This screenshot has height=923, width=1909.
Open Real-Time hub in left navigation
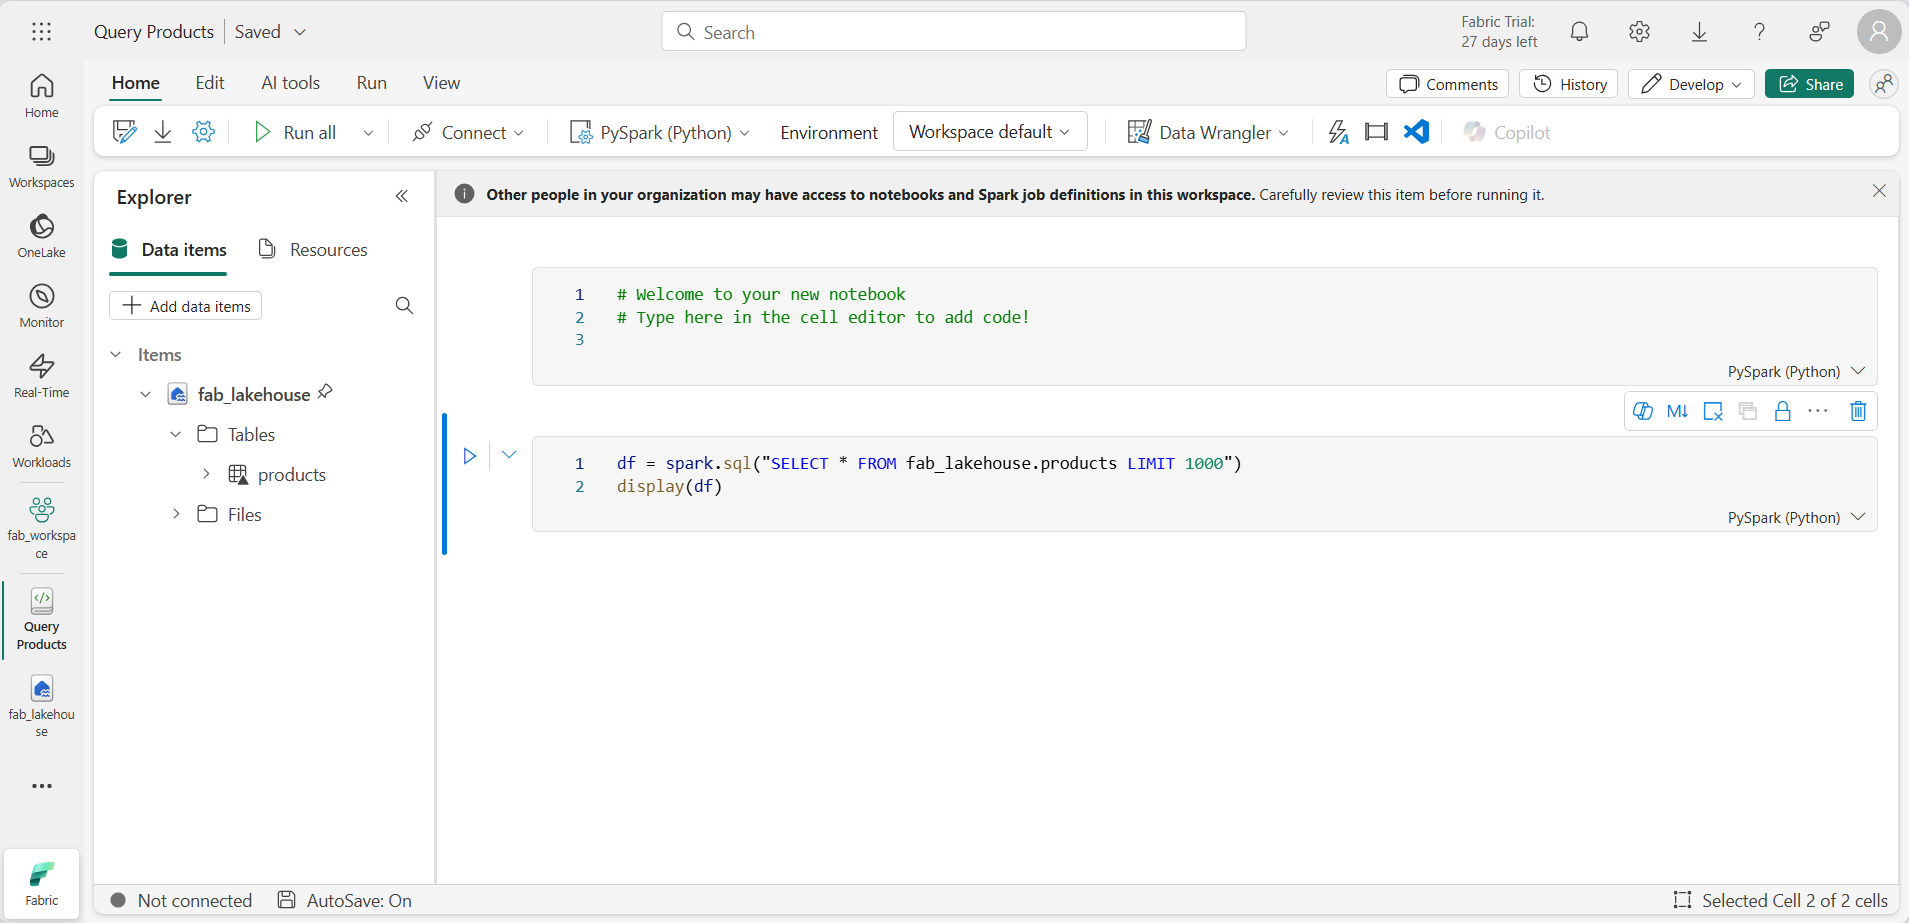click(x=41, y=376)
